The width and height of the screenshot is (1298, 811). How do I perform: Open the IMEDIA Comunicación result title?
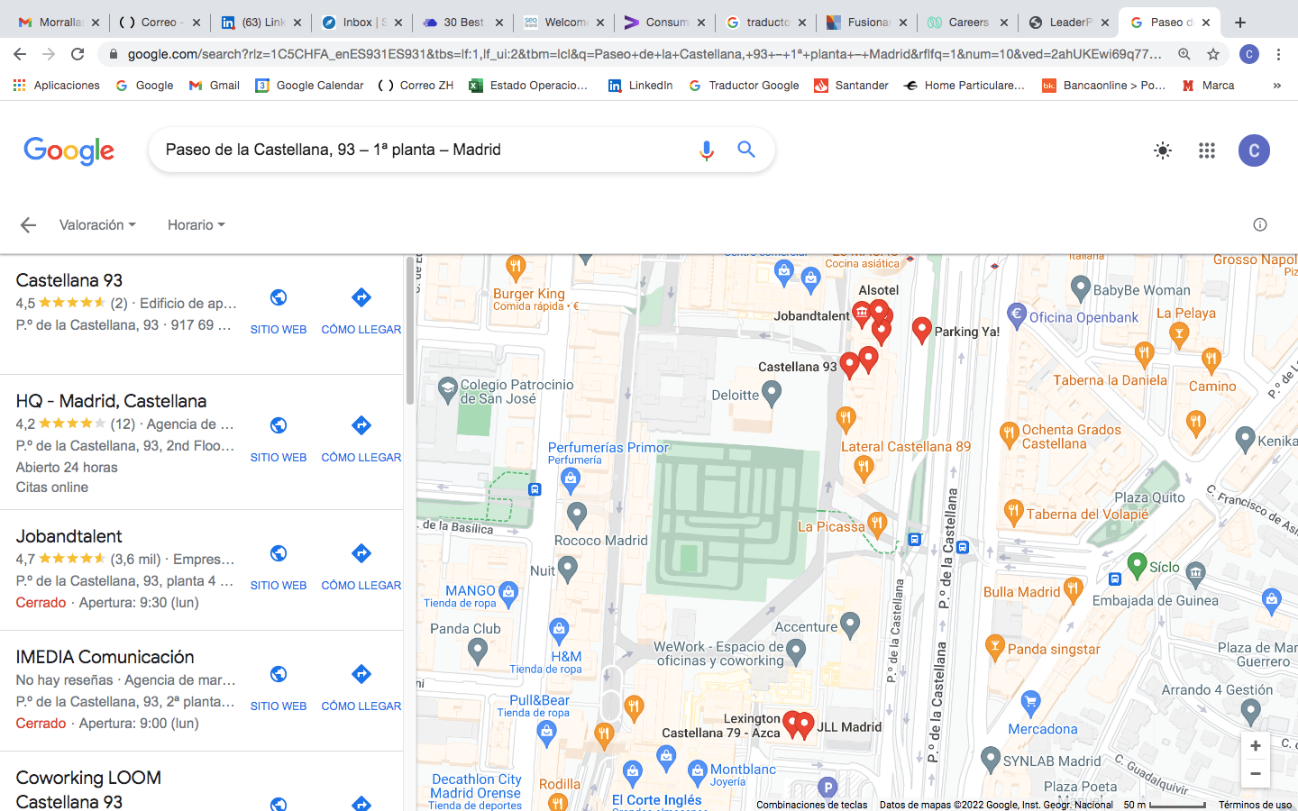click(105, 657)
